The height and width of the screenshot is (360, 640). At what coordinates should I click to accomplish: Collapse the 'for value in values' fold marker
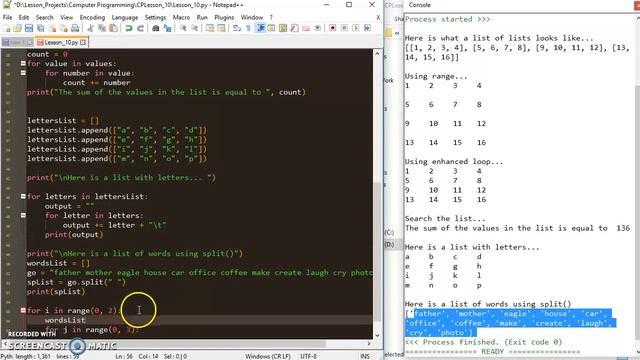pyautogui.click(x=23, y=64)
